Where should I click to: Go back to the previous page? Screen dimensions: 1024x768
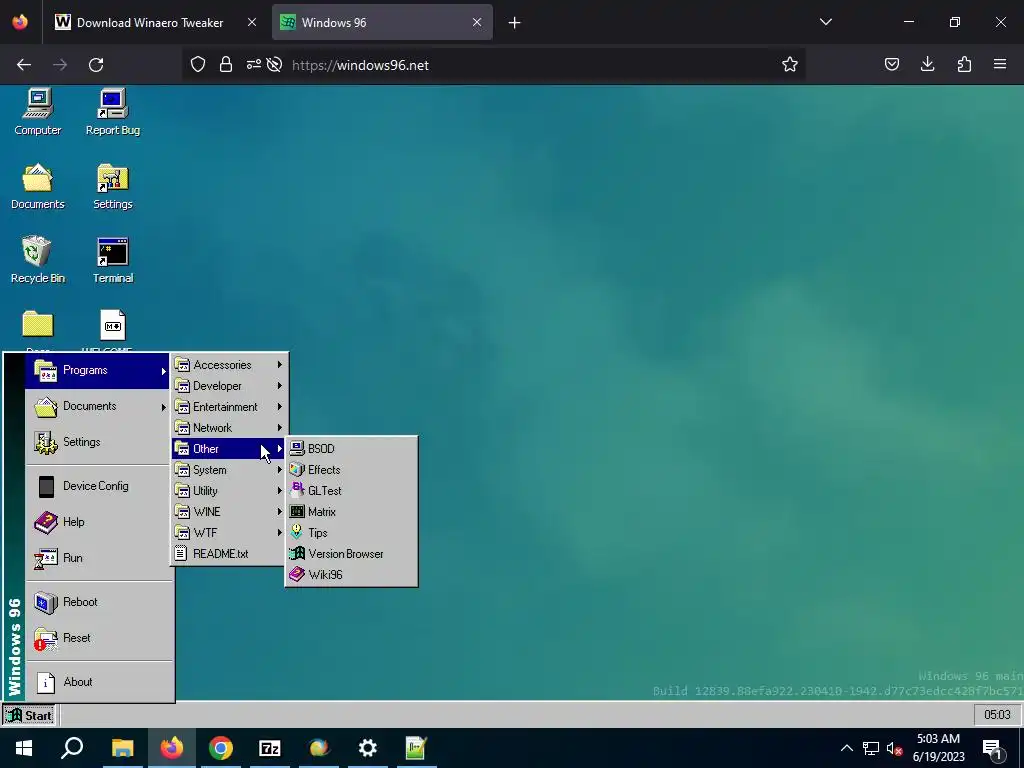click(x=24, y=65)
